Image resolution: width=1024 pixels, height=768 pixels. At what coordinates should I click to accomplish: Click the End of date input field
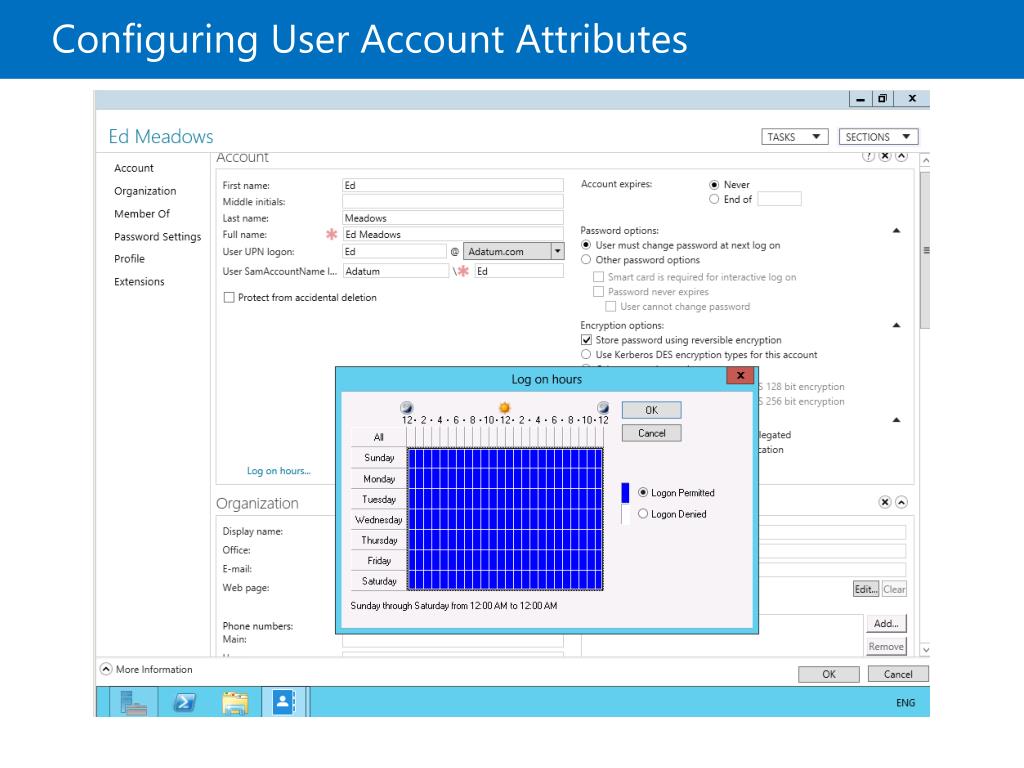coord(779,199)
